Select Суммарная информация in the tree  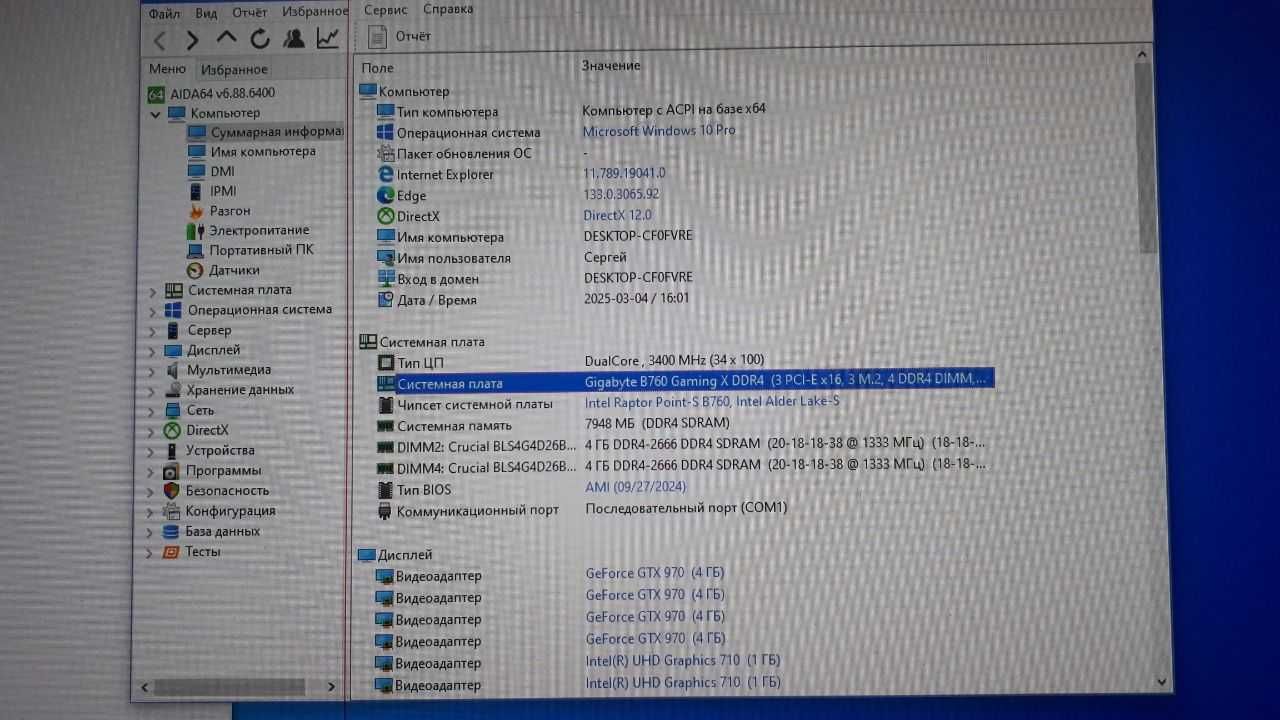(265, 132)
